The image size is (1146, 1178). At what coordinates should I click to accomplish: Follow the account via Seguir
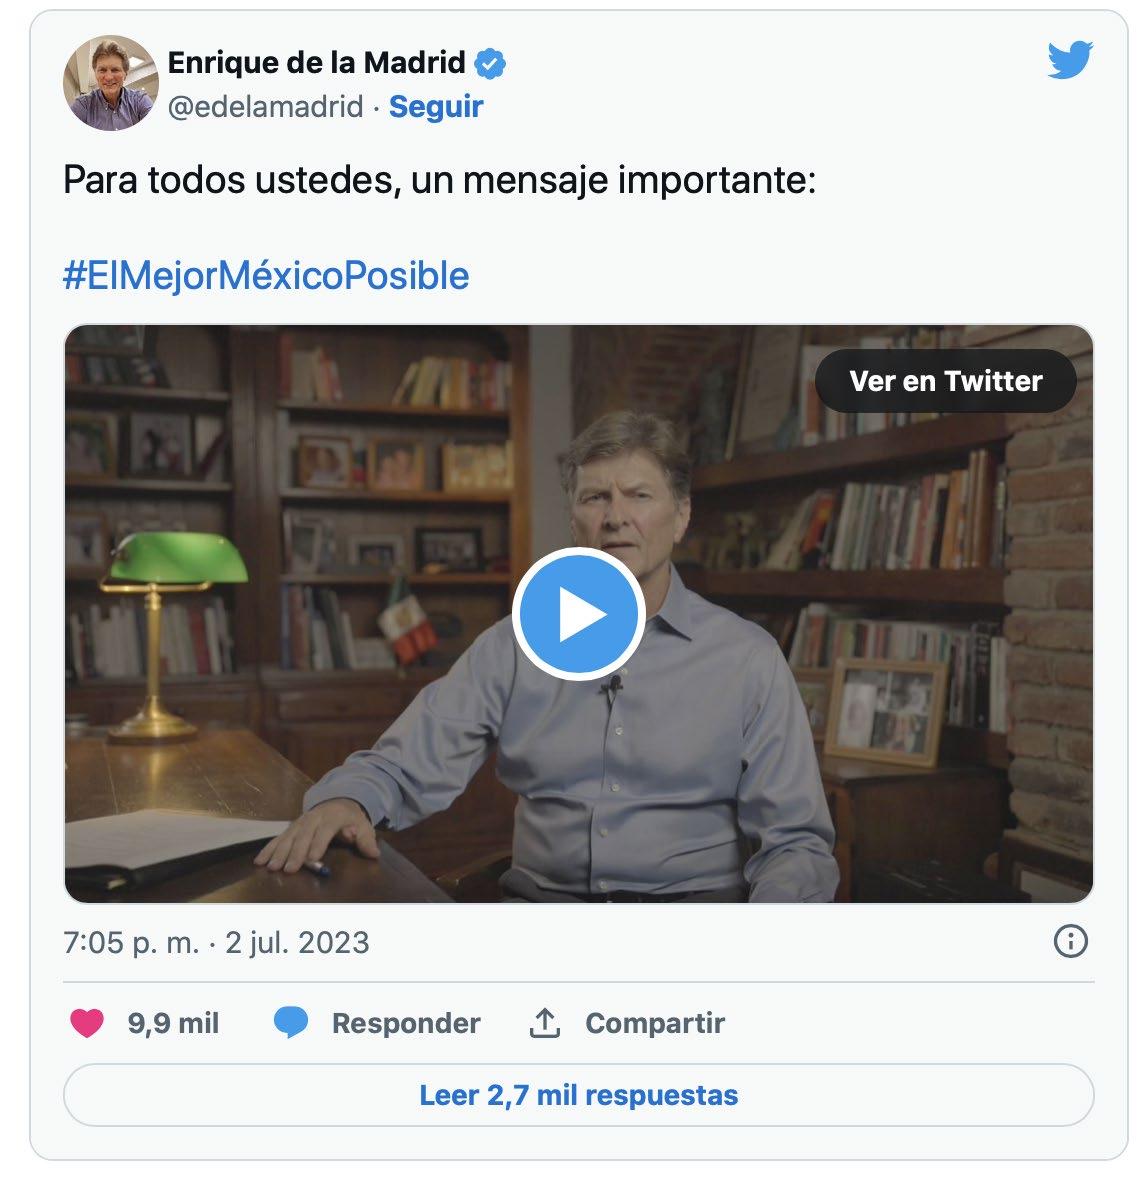[436, 107]
